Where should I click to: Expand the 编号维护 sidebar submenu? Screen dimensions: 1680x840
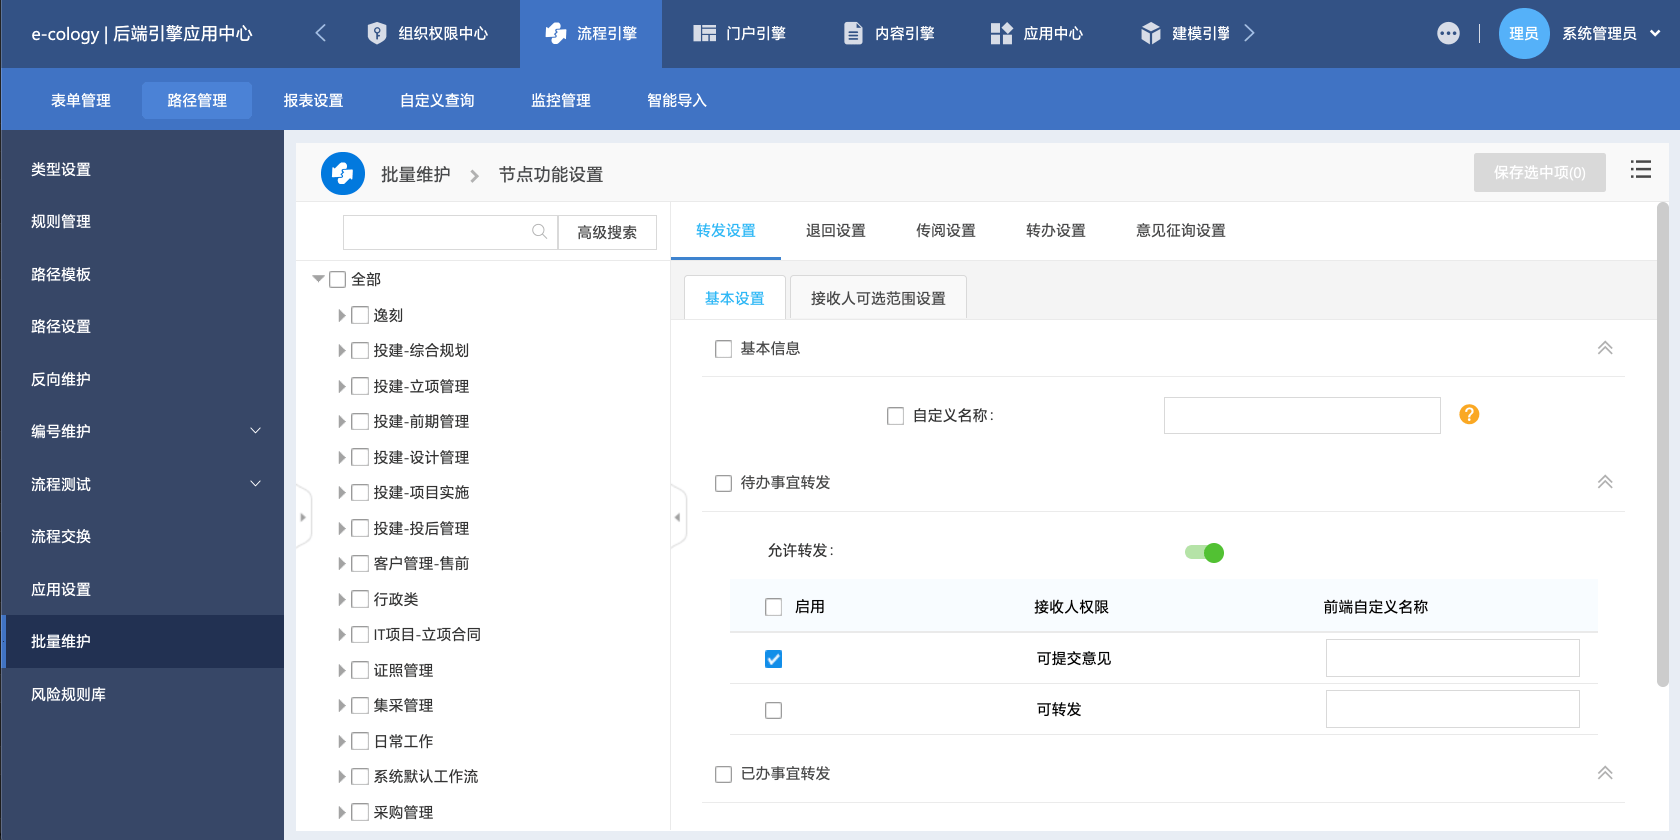(x=255, y=431)
